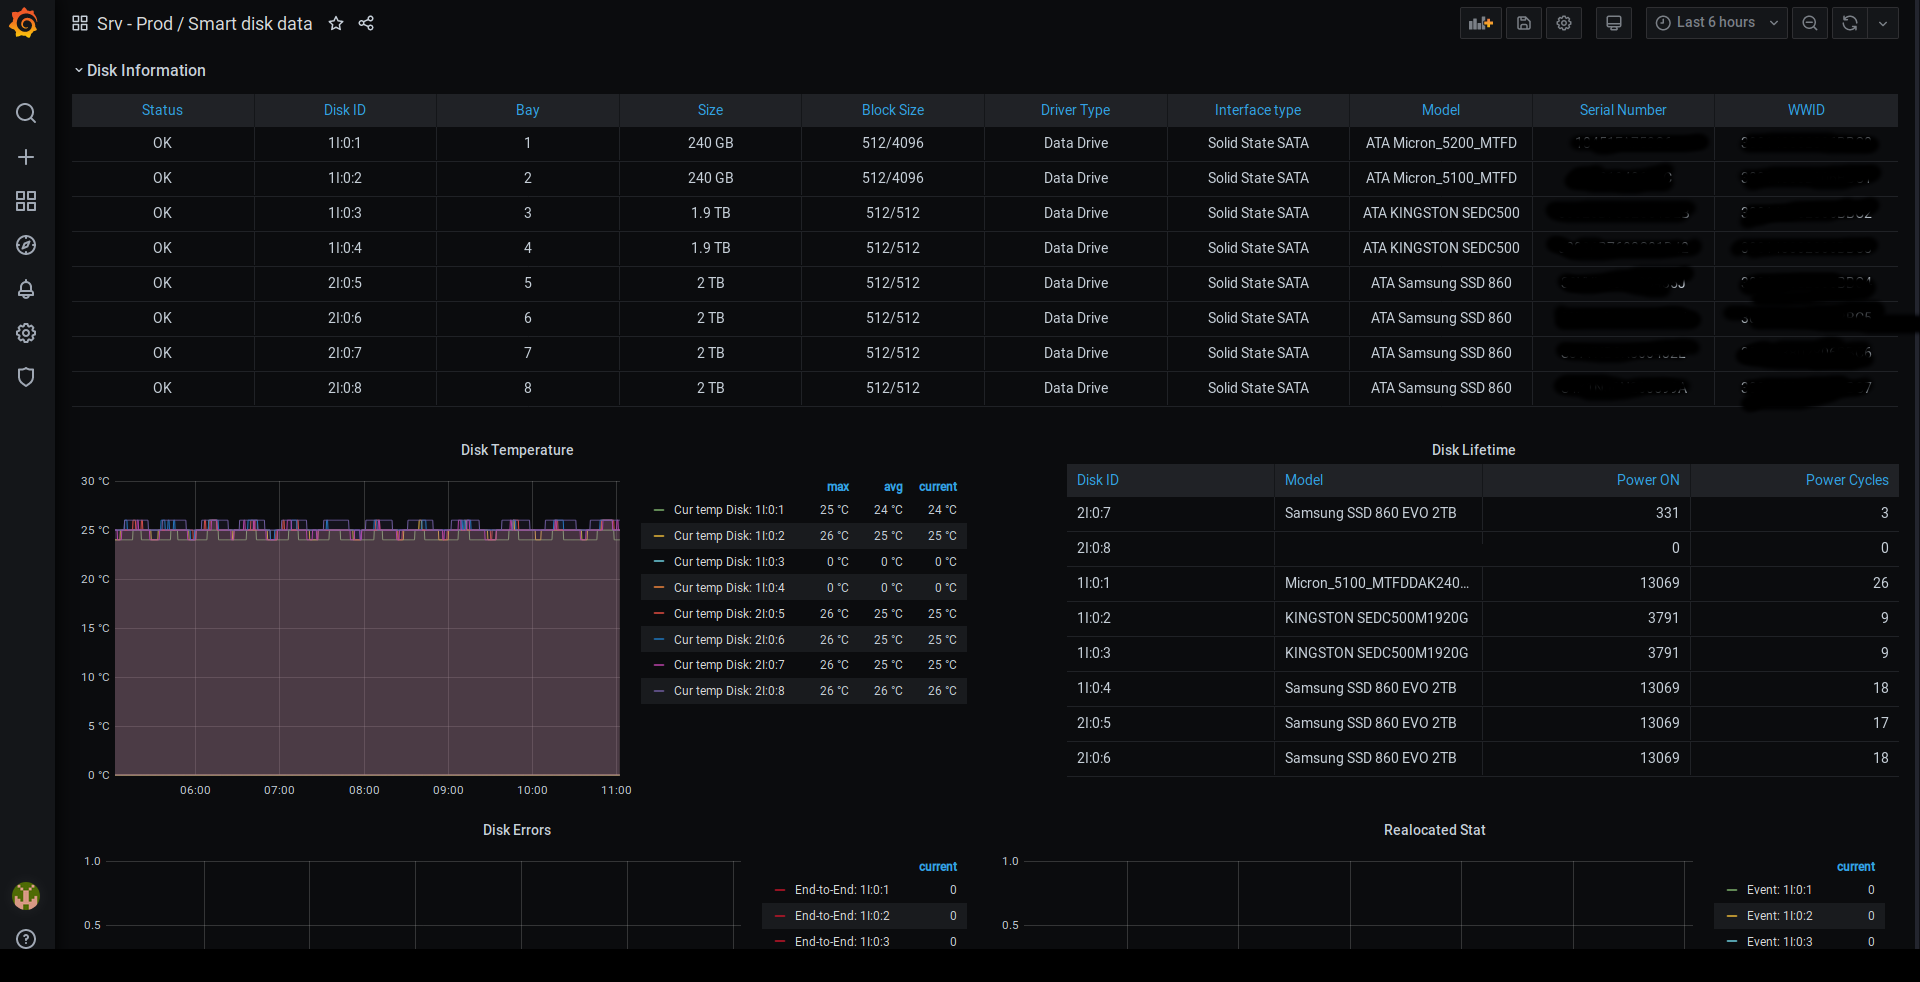Image resolution: width=1920 pixels, height=982 pixels.
Task: Select the ATA Micron_5200_MTFD model cell
Action: pyautogui.click(x=1441, y=143)
